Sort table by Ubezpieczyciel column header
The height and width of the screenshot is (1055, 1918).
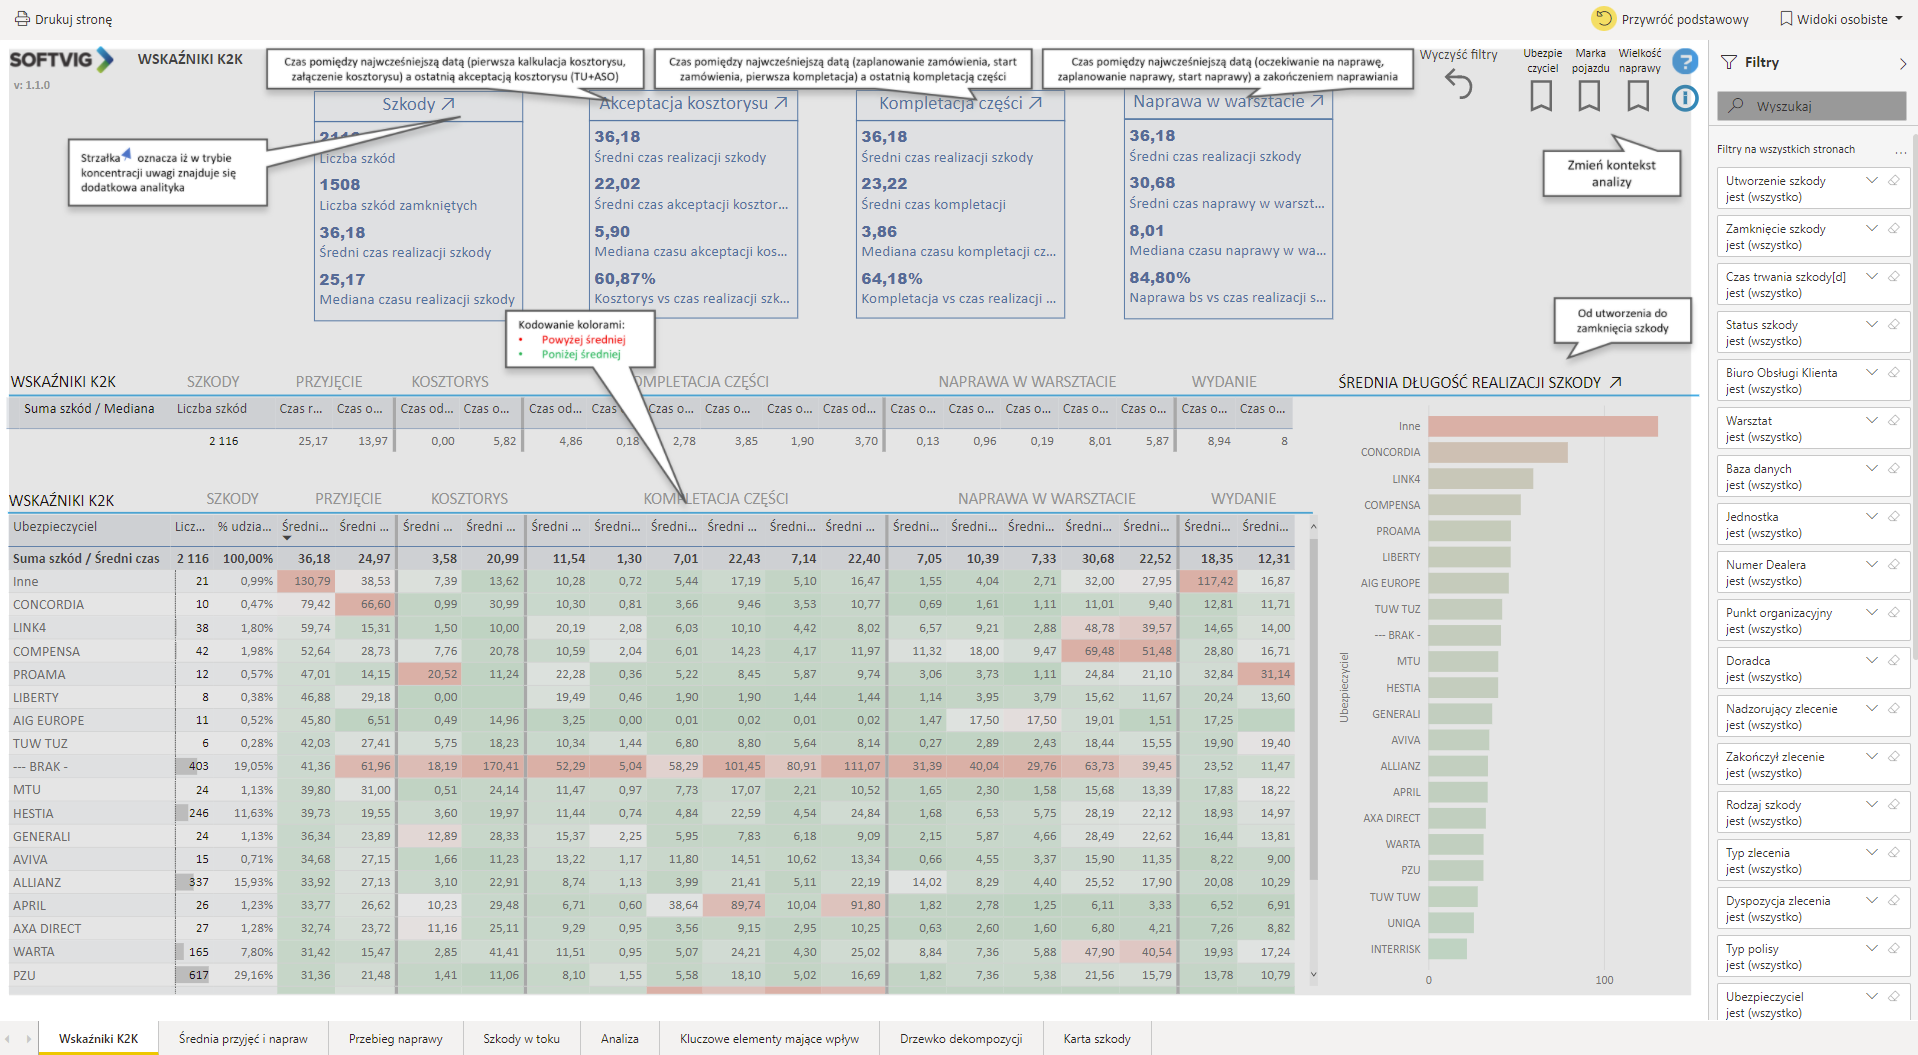(56, 527)
